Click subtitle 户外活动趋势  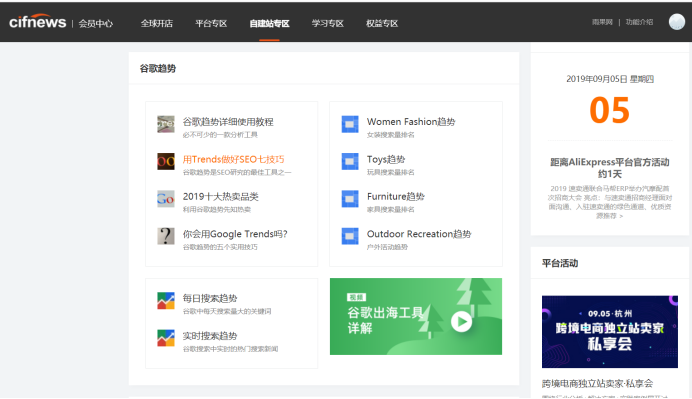[x=387, y=247]
